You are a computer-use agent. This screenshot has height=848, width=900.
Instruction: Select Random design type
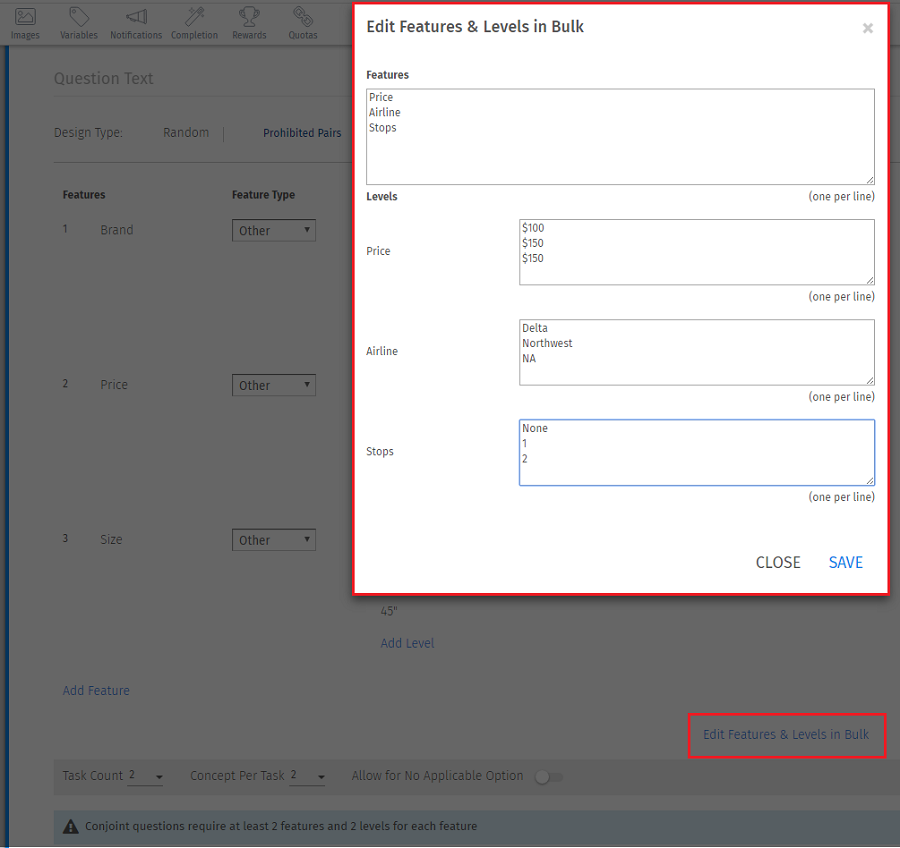click(186, 133)
